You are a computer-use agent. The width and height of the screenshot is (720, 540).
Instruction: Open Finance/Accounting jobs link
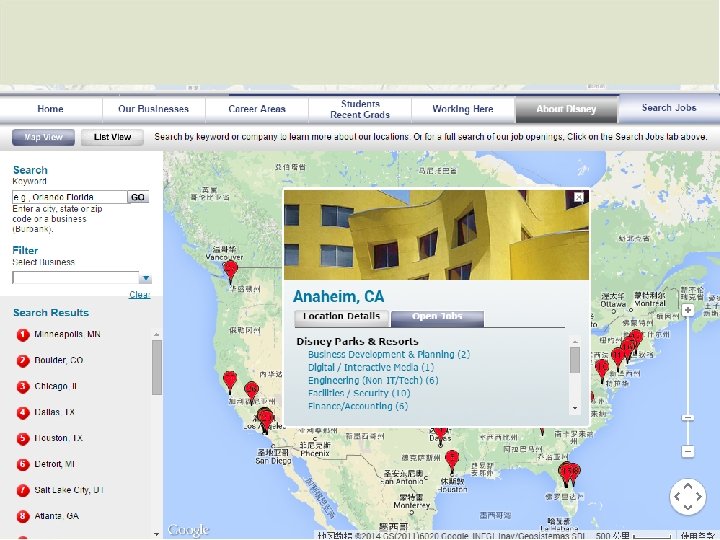358,406
